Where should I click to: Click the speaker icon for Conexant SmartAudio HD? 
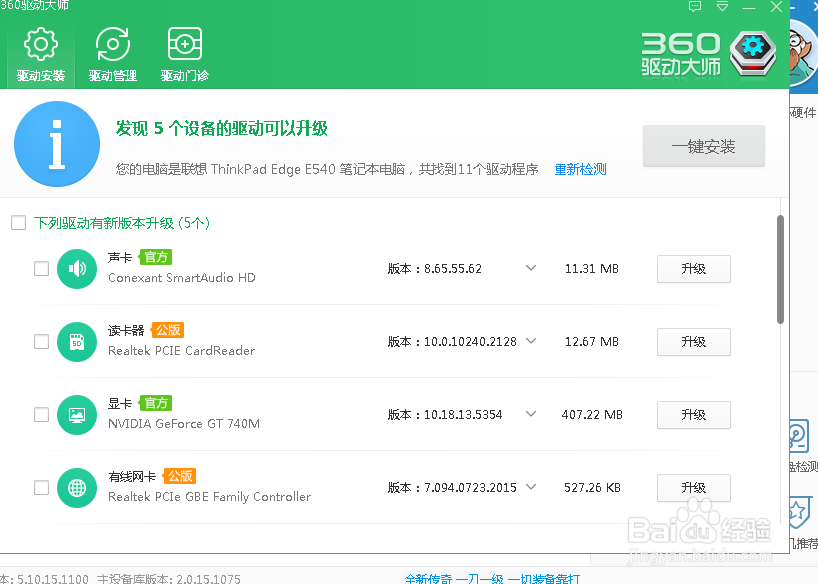click(77, 268)
